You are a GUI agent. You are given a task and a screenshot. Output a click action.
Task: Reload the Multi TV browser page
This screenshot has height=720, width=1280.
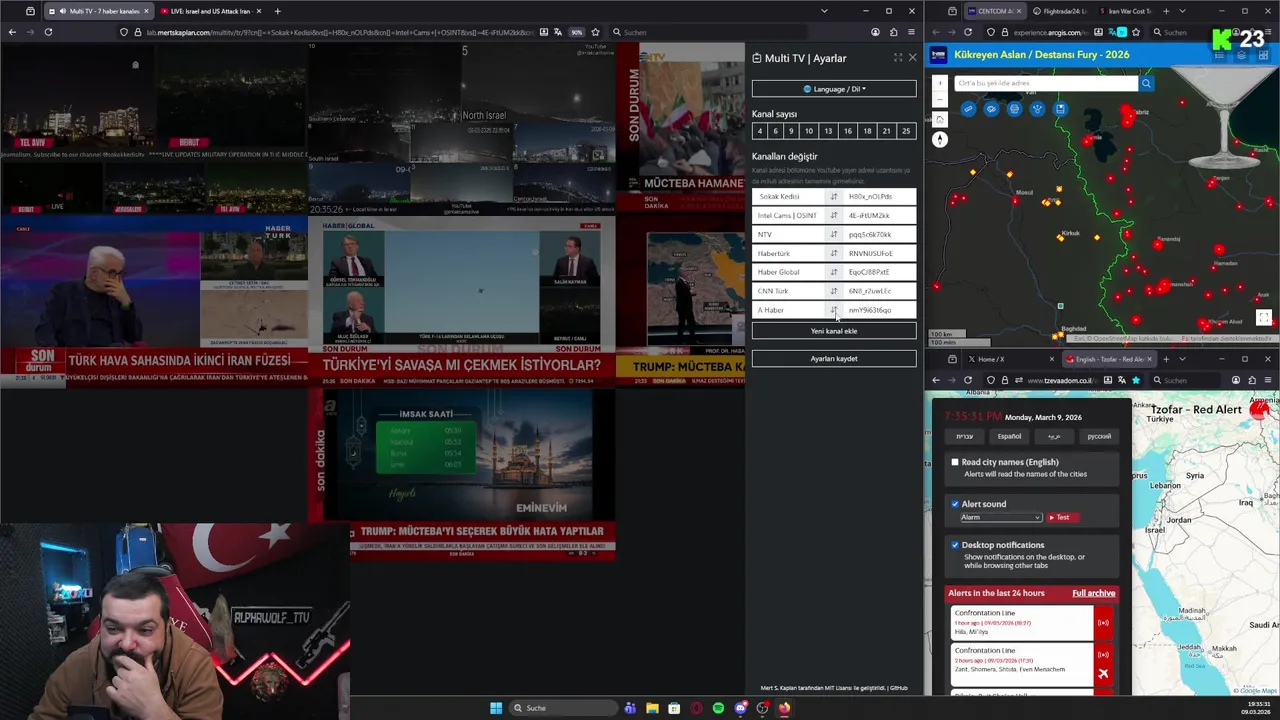point(48,32)
